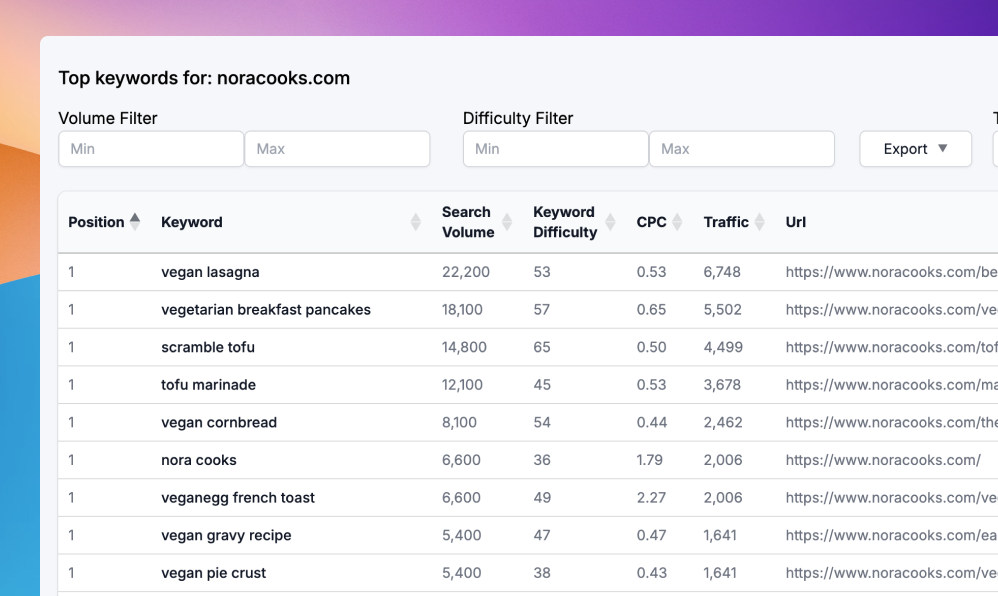Click the Traffic column sort icon

click(760, 222)
